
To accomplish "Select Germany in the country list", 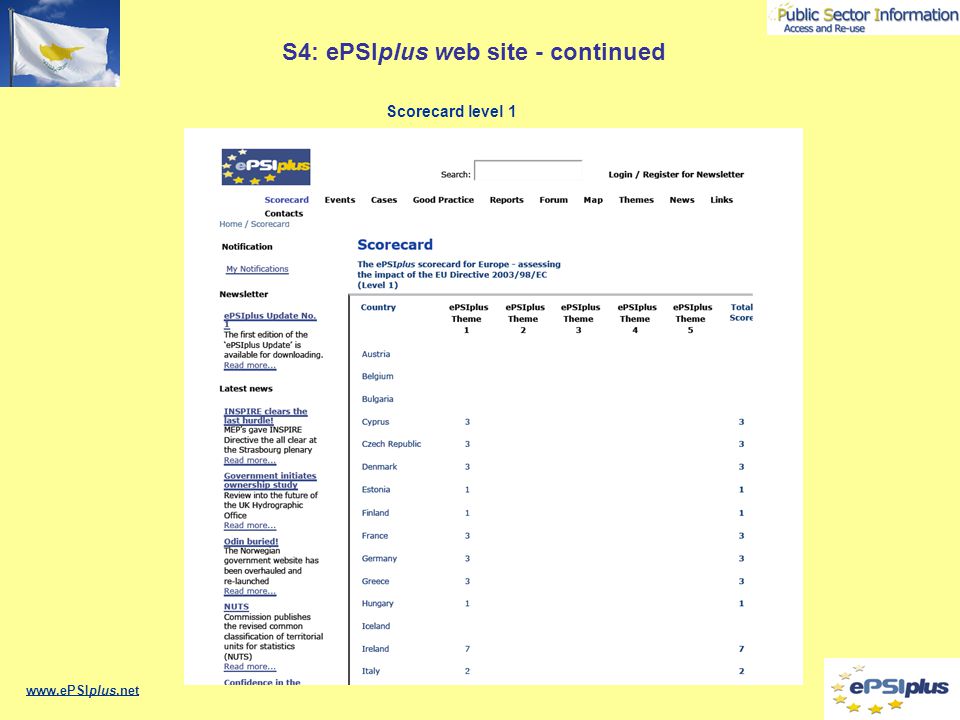I will (380, 558).
